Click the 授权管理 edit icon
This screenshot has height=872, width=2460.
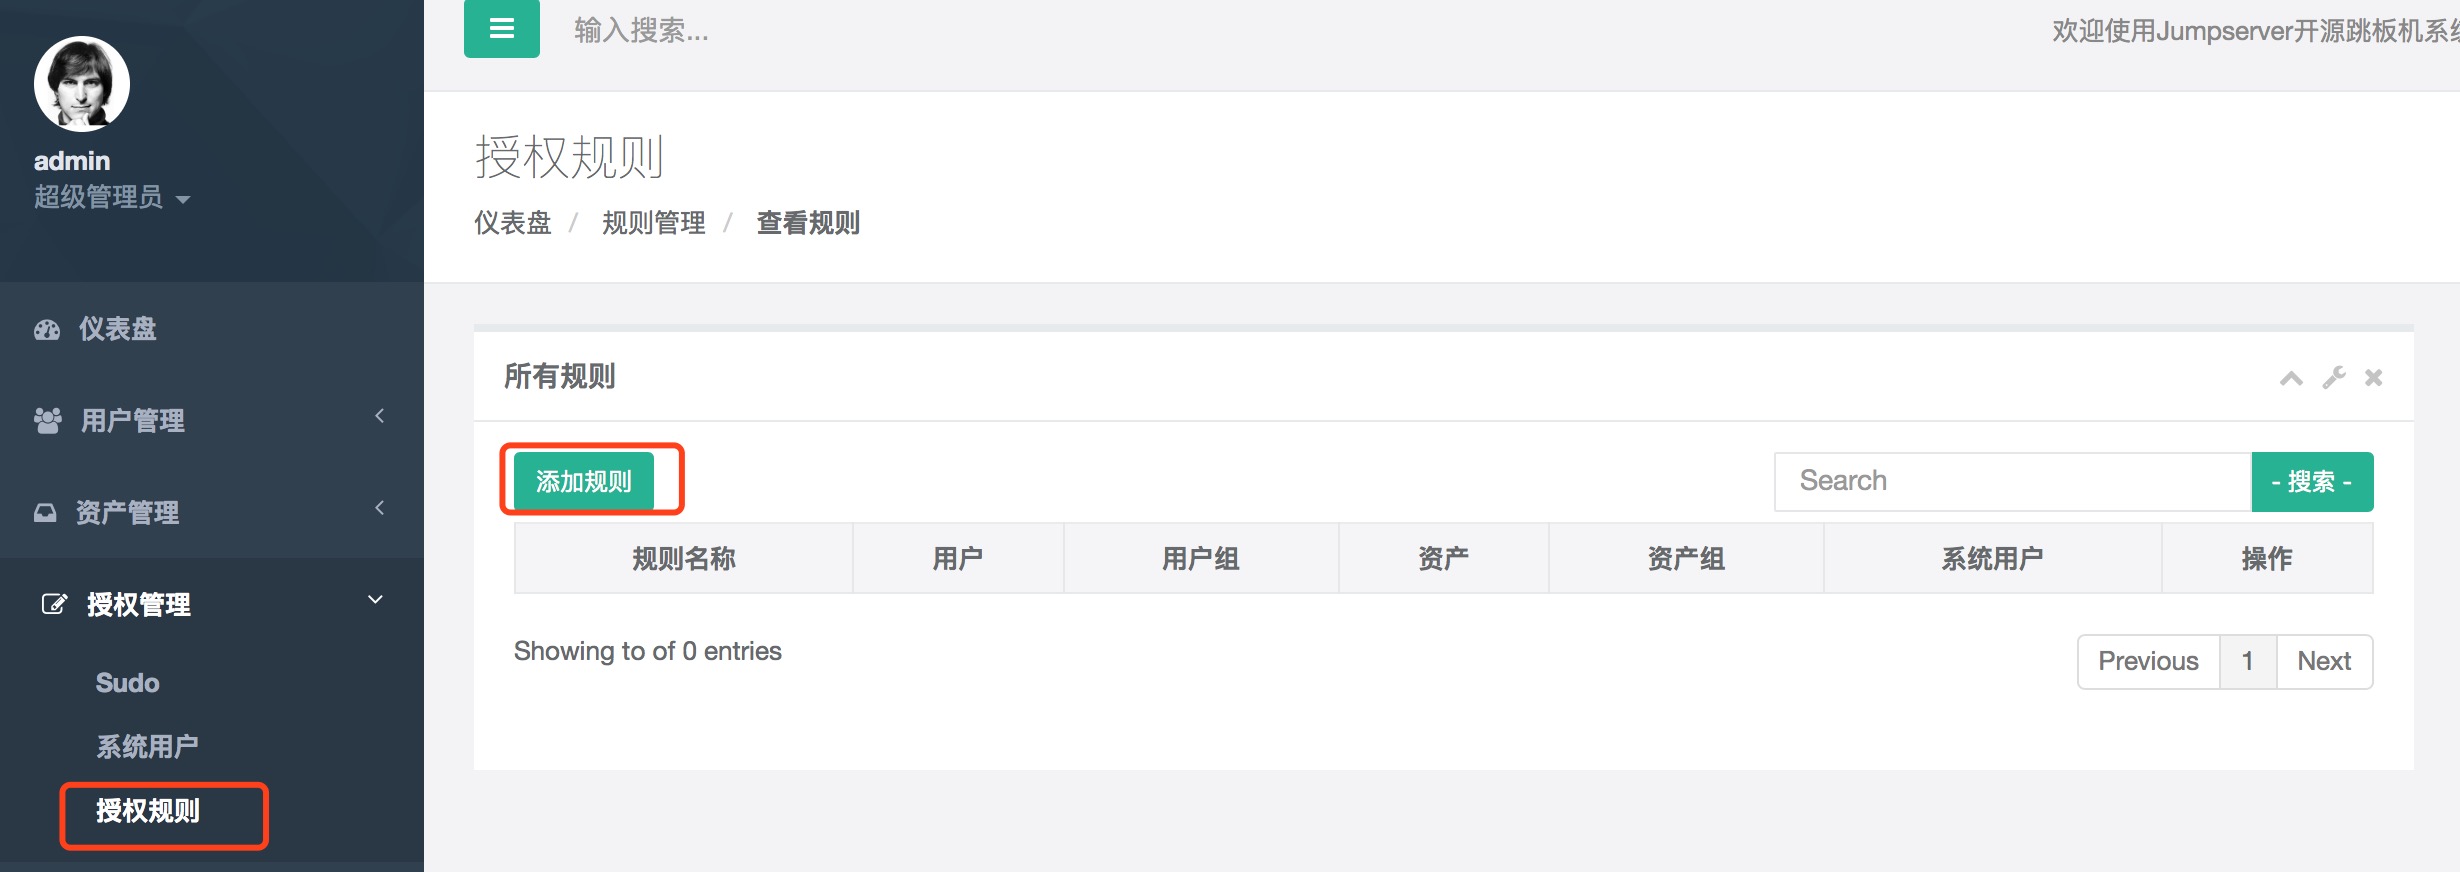pyautogui.click(x=53, y=604)
